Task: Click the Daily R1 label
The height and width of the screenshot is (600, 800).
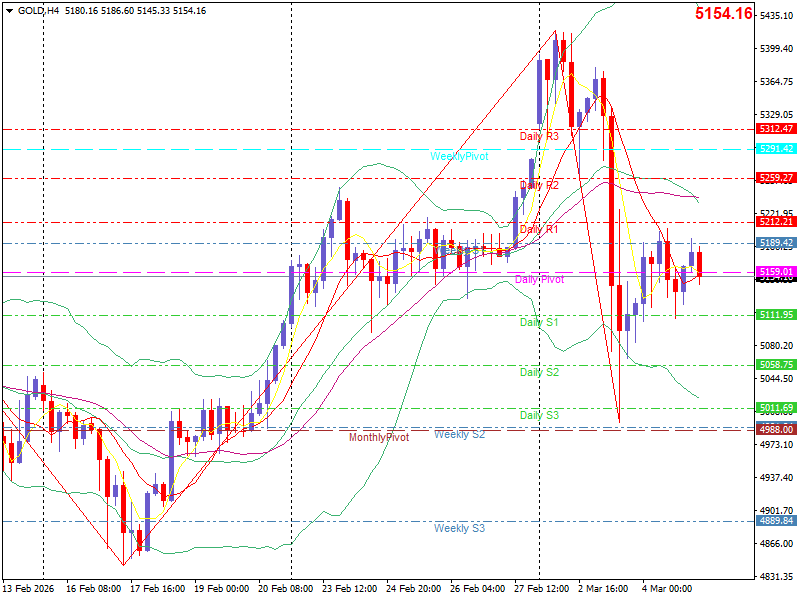Action: coord(539,229)
